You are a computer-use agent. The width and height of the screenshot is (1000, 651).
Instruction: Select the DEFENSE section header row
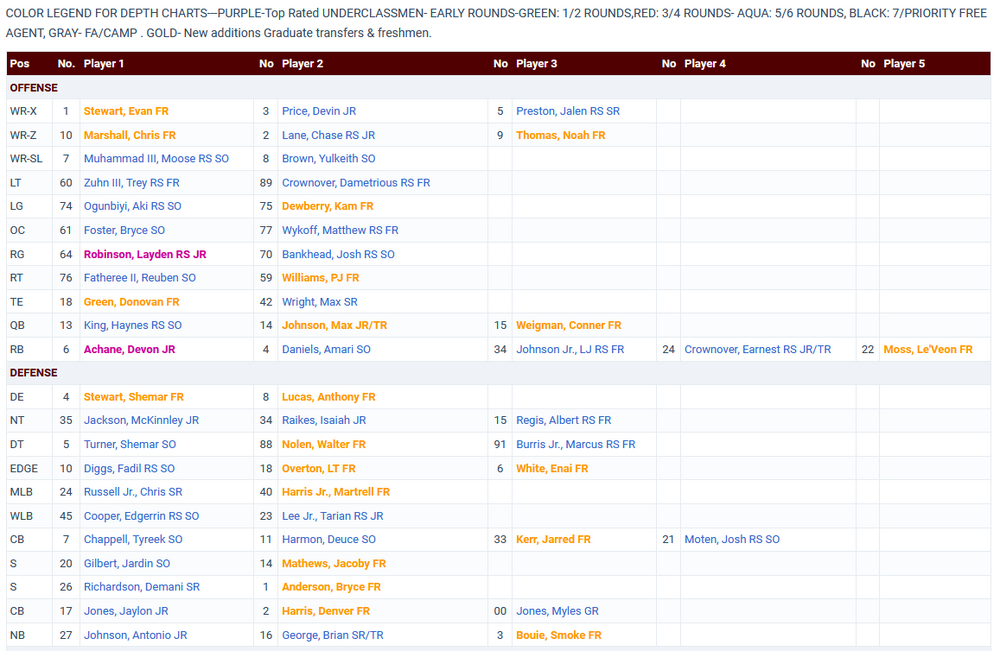[34, 373]
